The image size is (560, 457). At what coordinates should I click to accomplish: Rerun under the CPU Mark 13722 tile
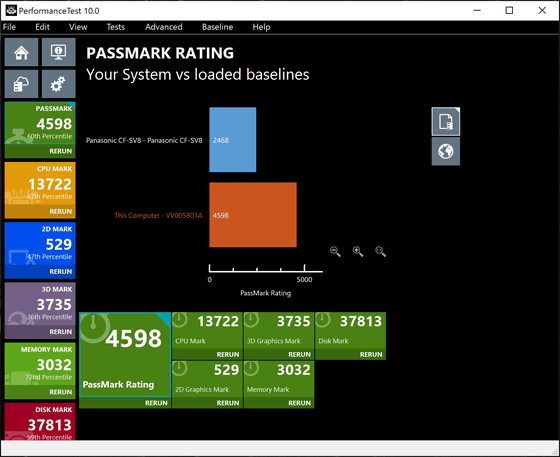228,355
